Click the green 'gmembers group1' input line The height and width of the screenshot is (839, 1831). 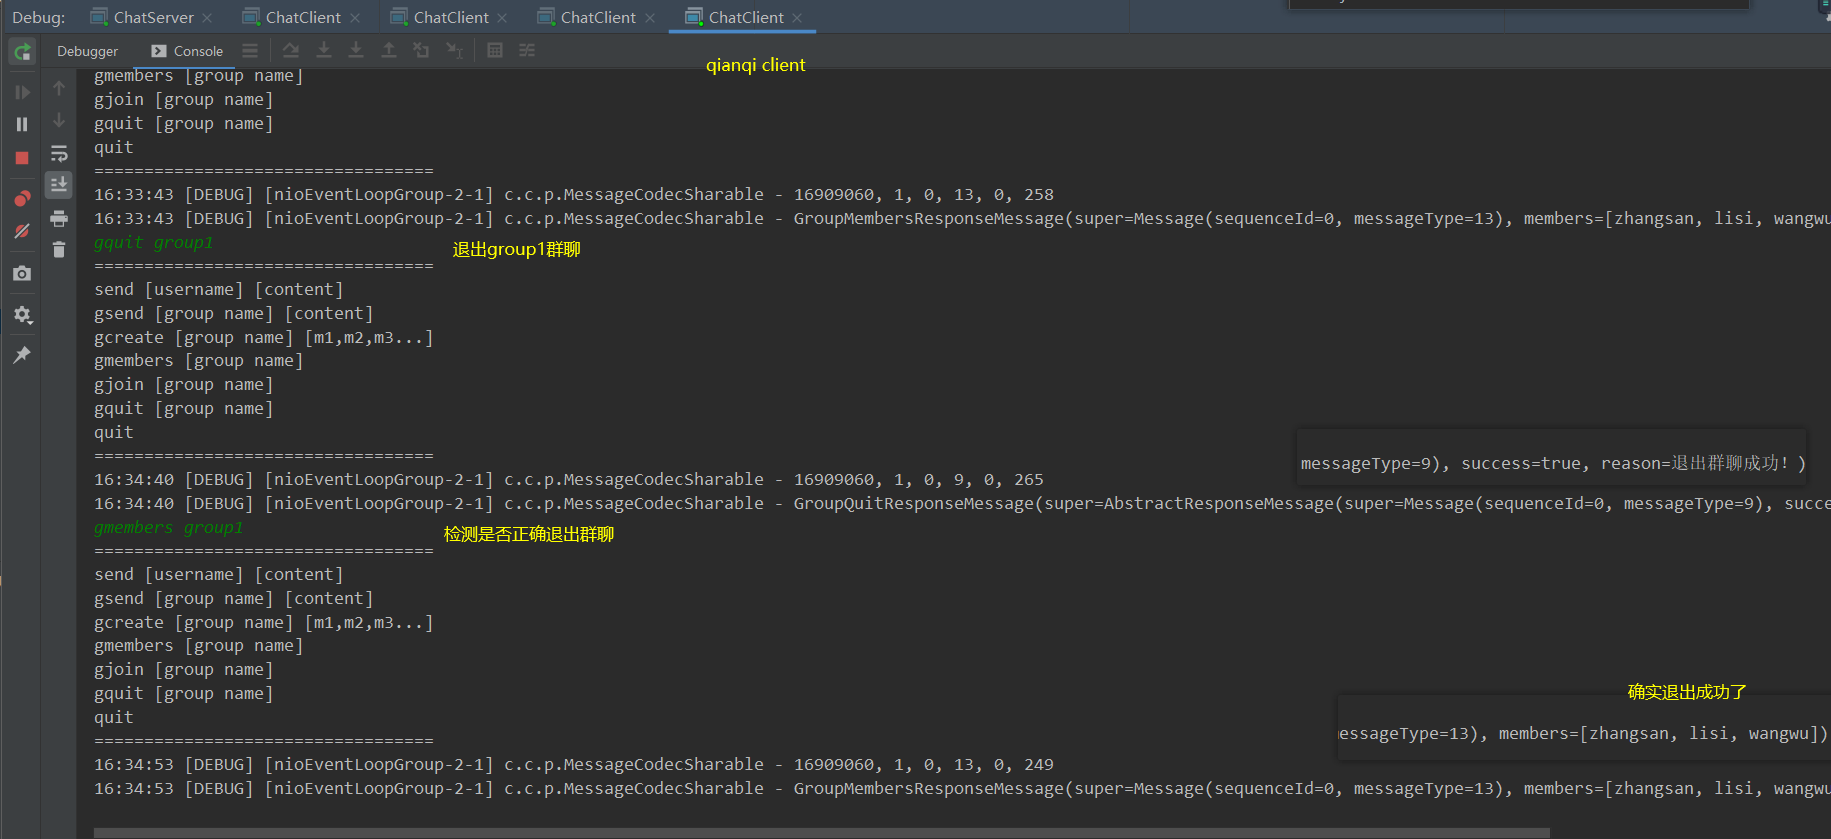(169, 527)
